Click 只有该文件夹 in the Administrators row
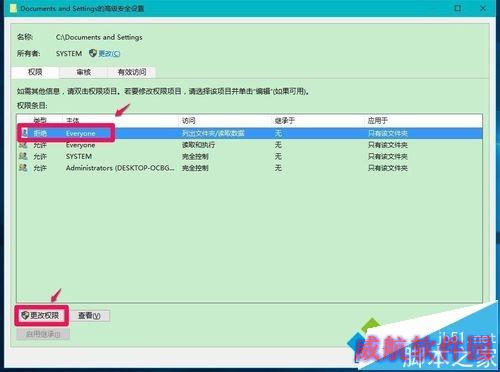 point(388,168)
